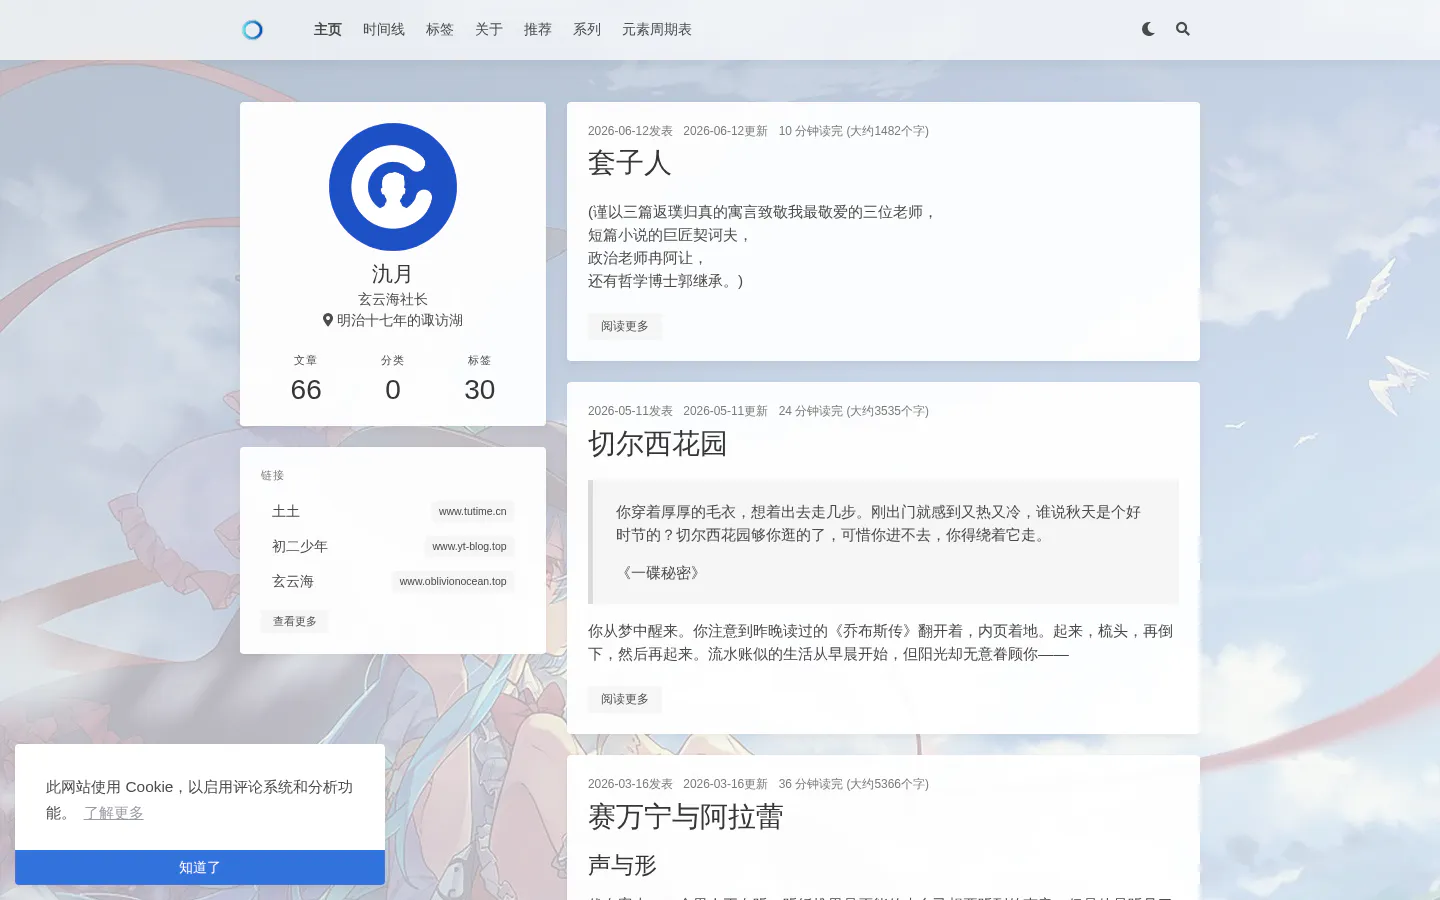Click www.oblivionocean.top URL badge

453,581
